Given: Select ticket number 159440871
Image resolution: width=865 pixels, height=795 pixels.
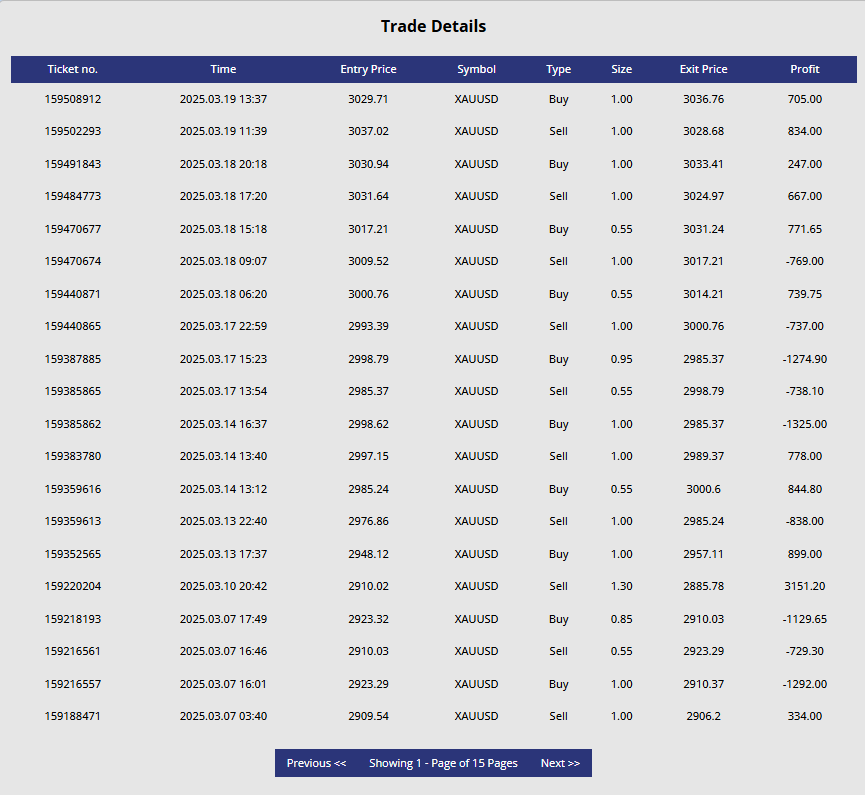Looking at the screenshot, I should click(x=73, y=295).
